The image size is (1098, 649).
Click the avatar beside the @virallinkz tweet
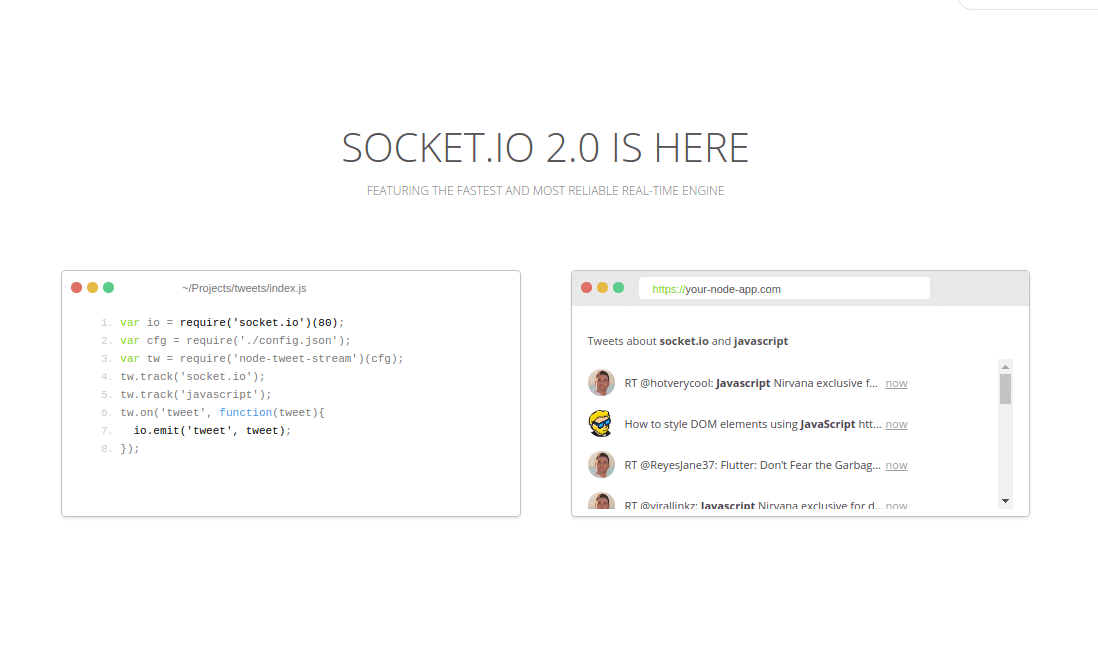coord(601,501)
